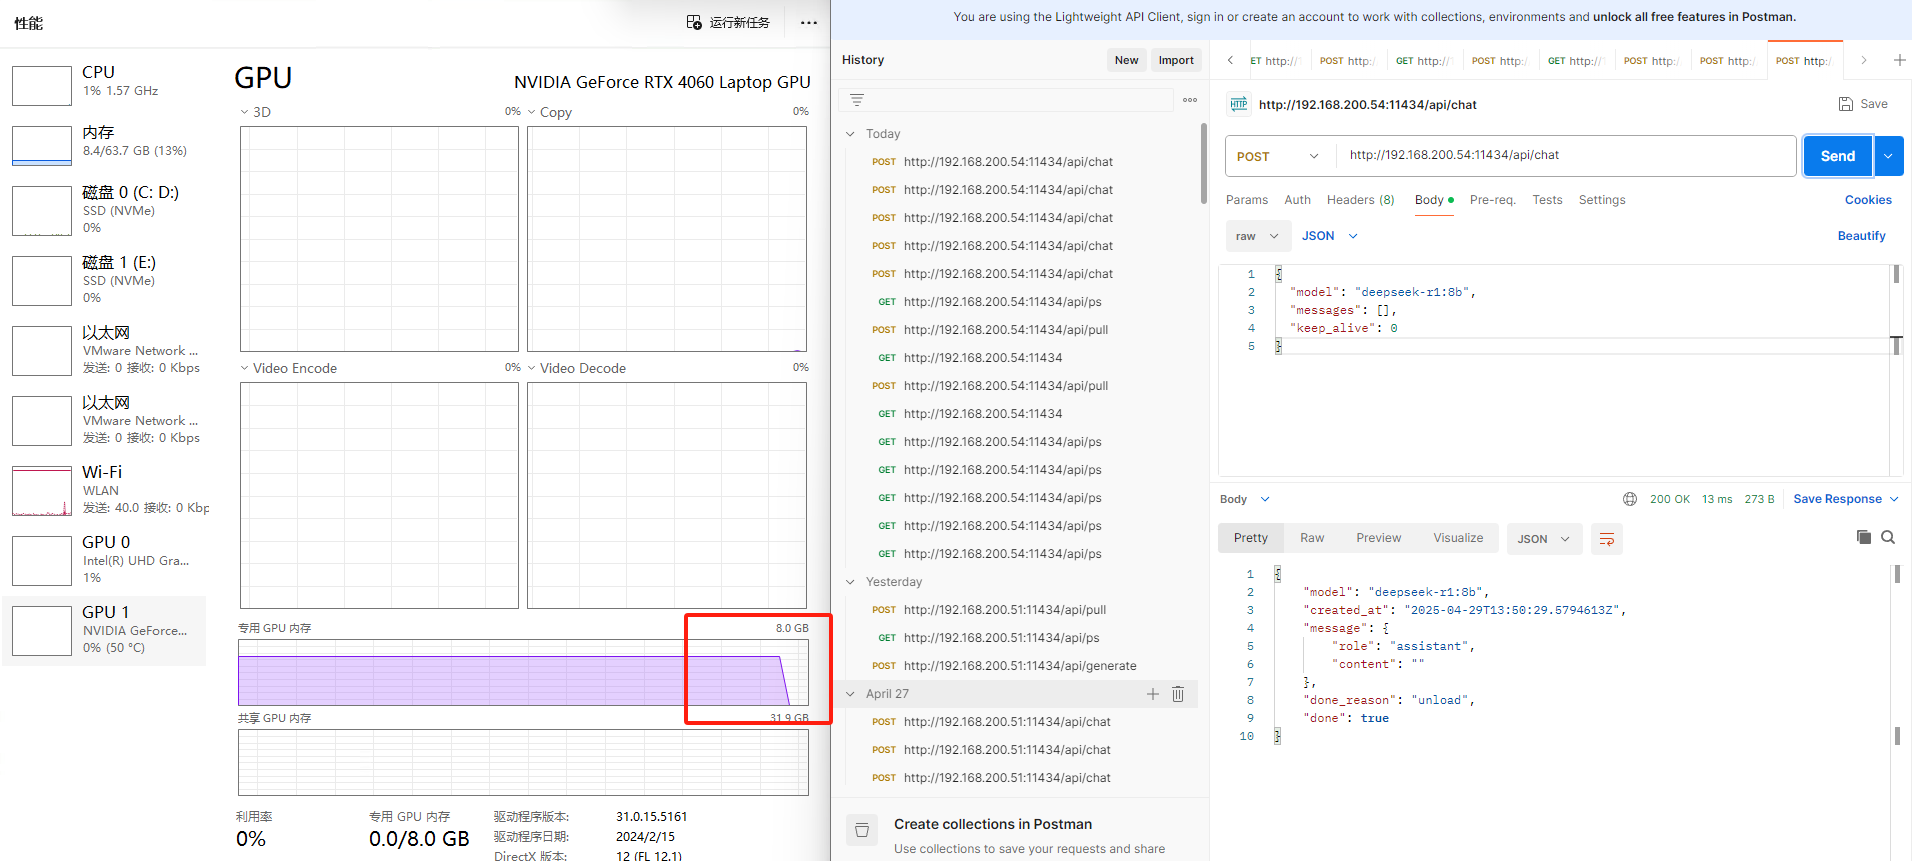The width and height of the screenshot is (1912, 861).
Task: Search the response with the magnifier icon
Action: [x=1888, y=537]
